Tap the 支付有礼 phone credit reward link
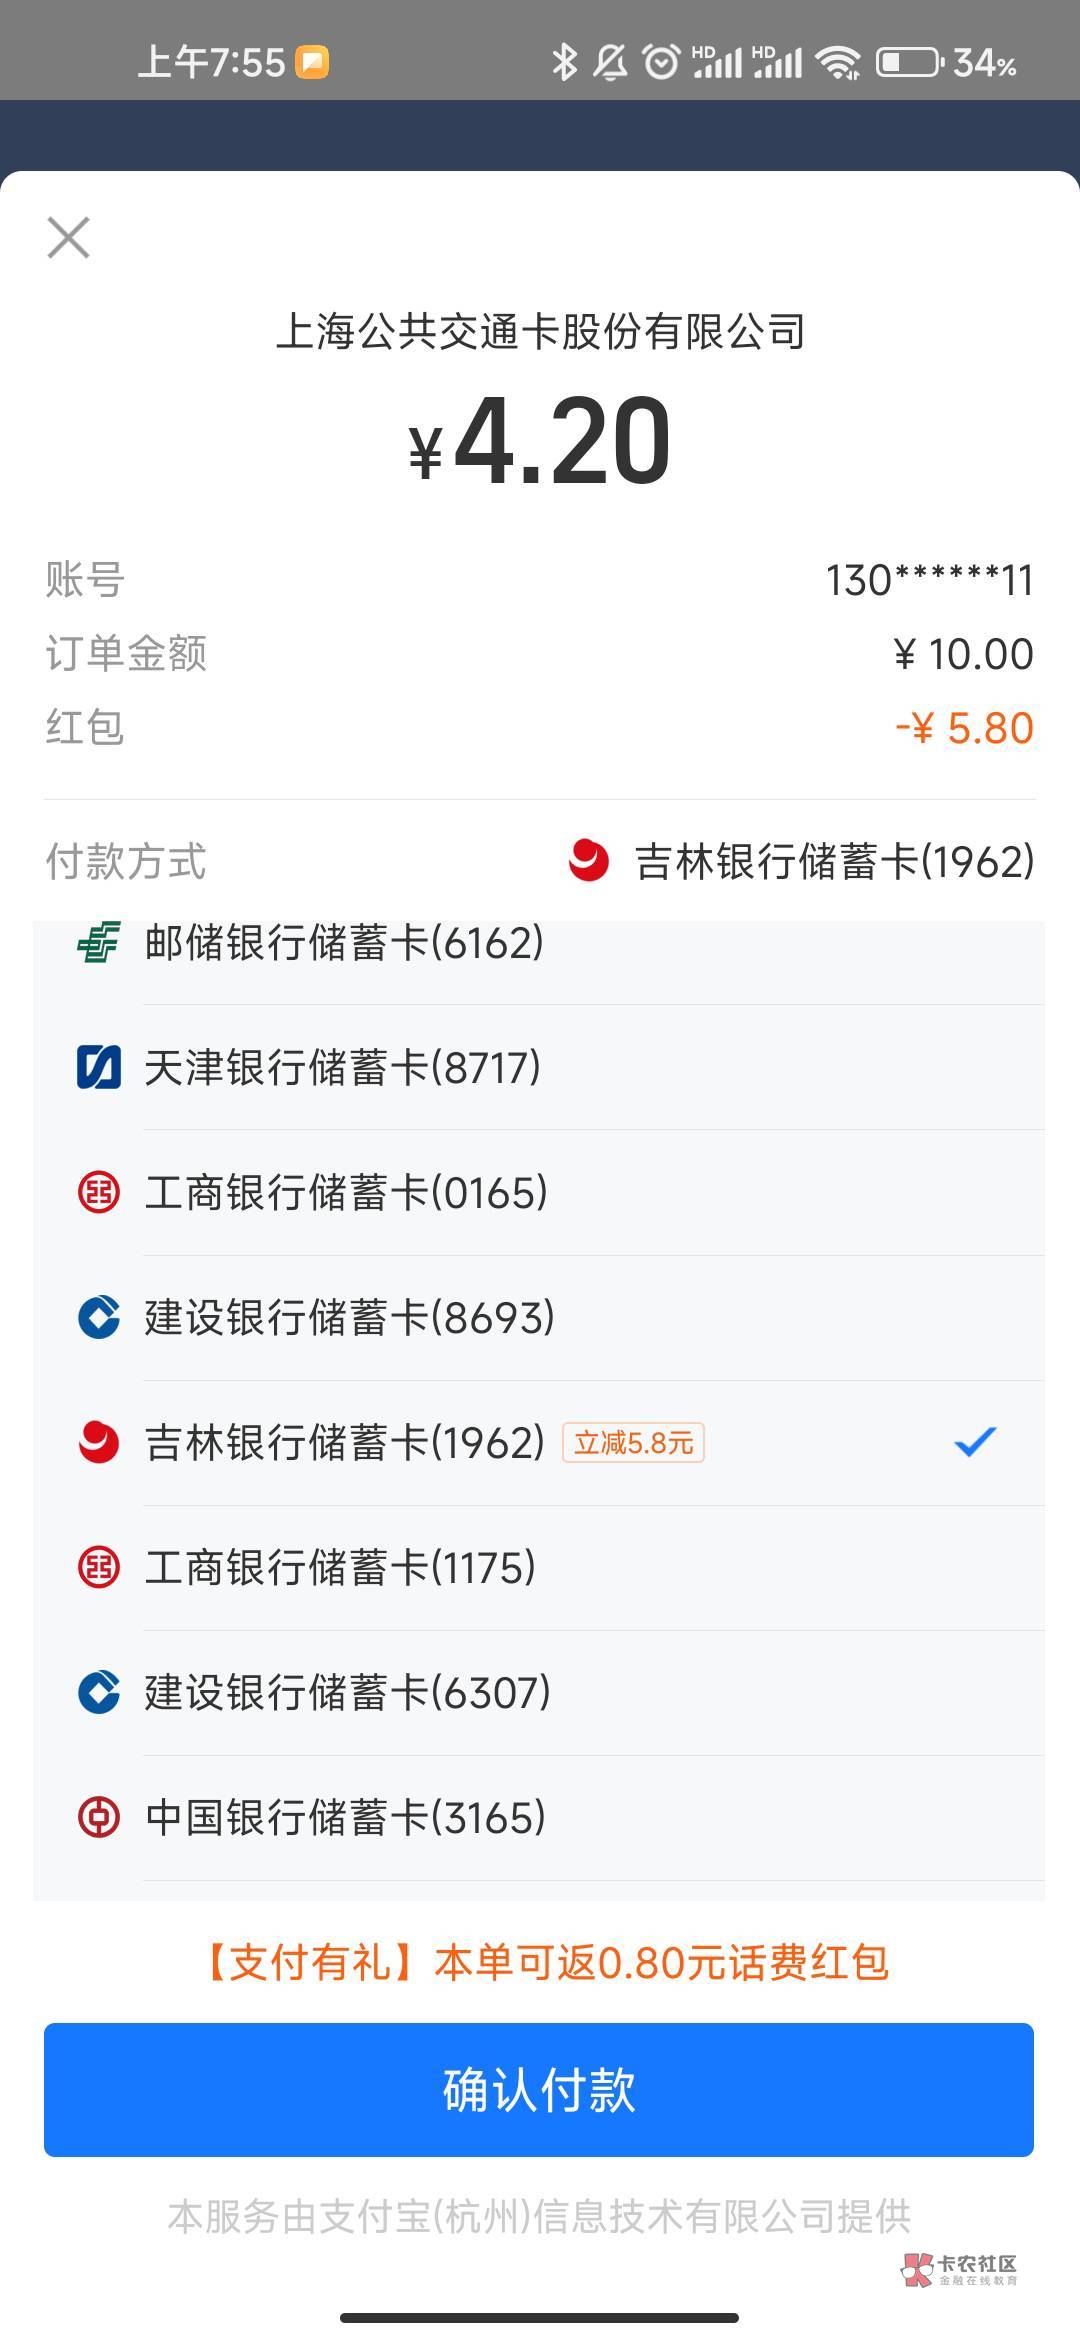The image size is (1080, 2340). click(x=546, y=1962)
